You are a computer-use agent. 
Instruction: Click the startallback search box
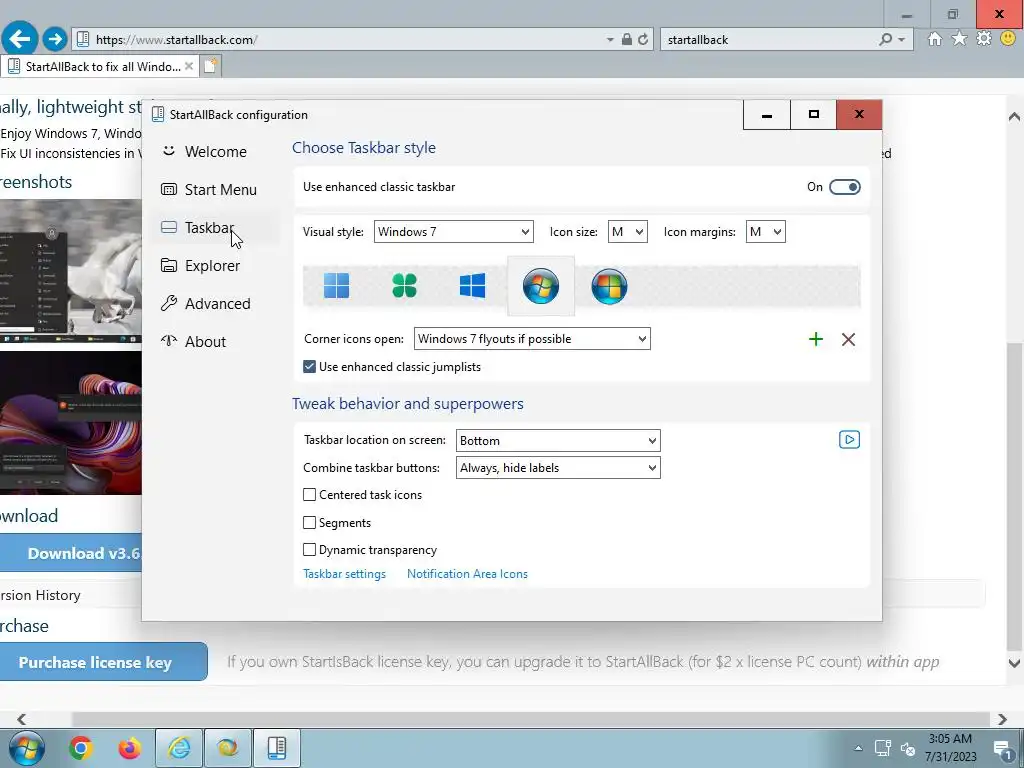[x=769, y=39]
